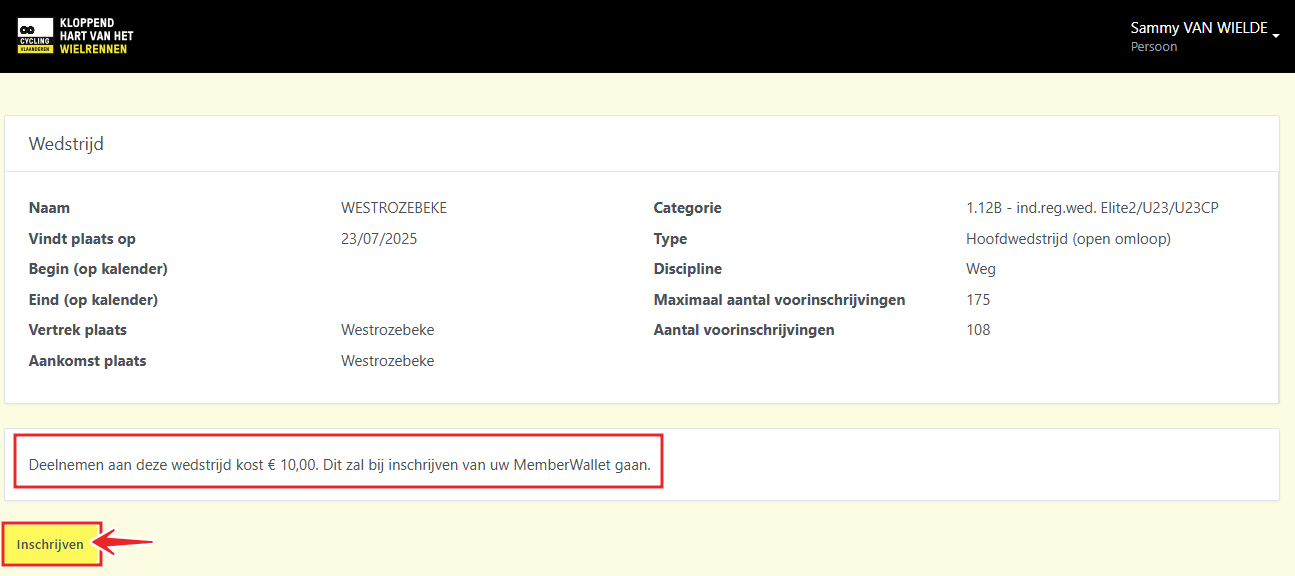
Task: Click the Aankomst plaats label
Action: point(87,361)
